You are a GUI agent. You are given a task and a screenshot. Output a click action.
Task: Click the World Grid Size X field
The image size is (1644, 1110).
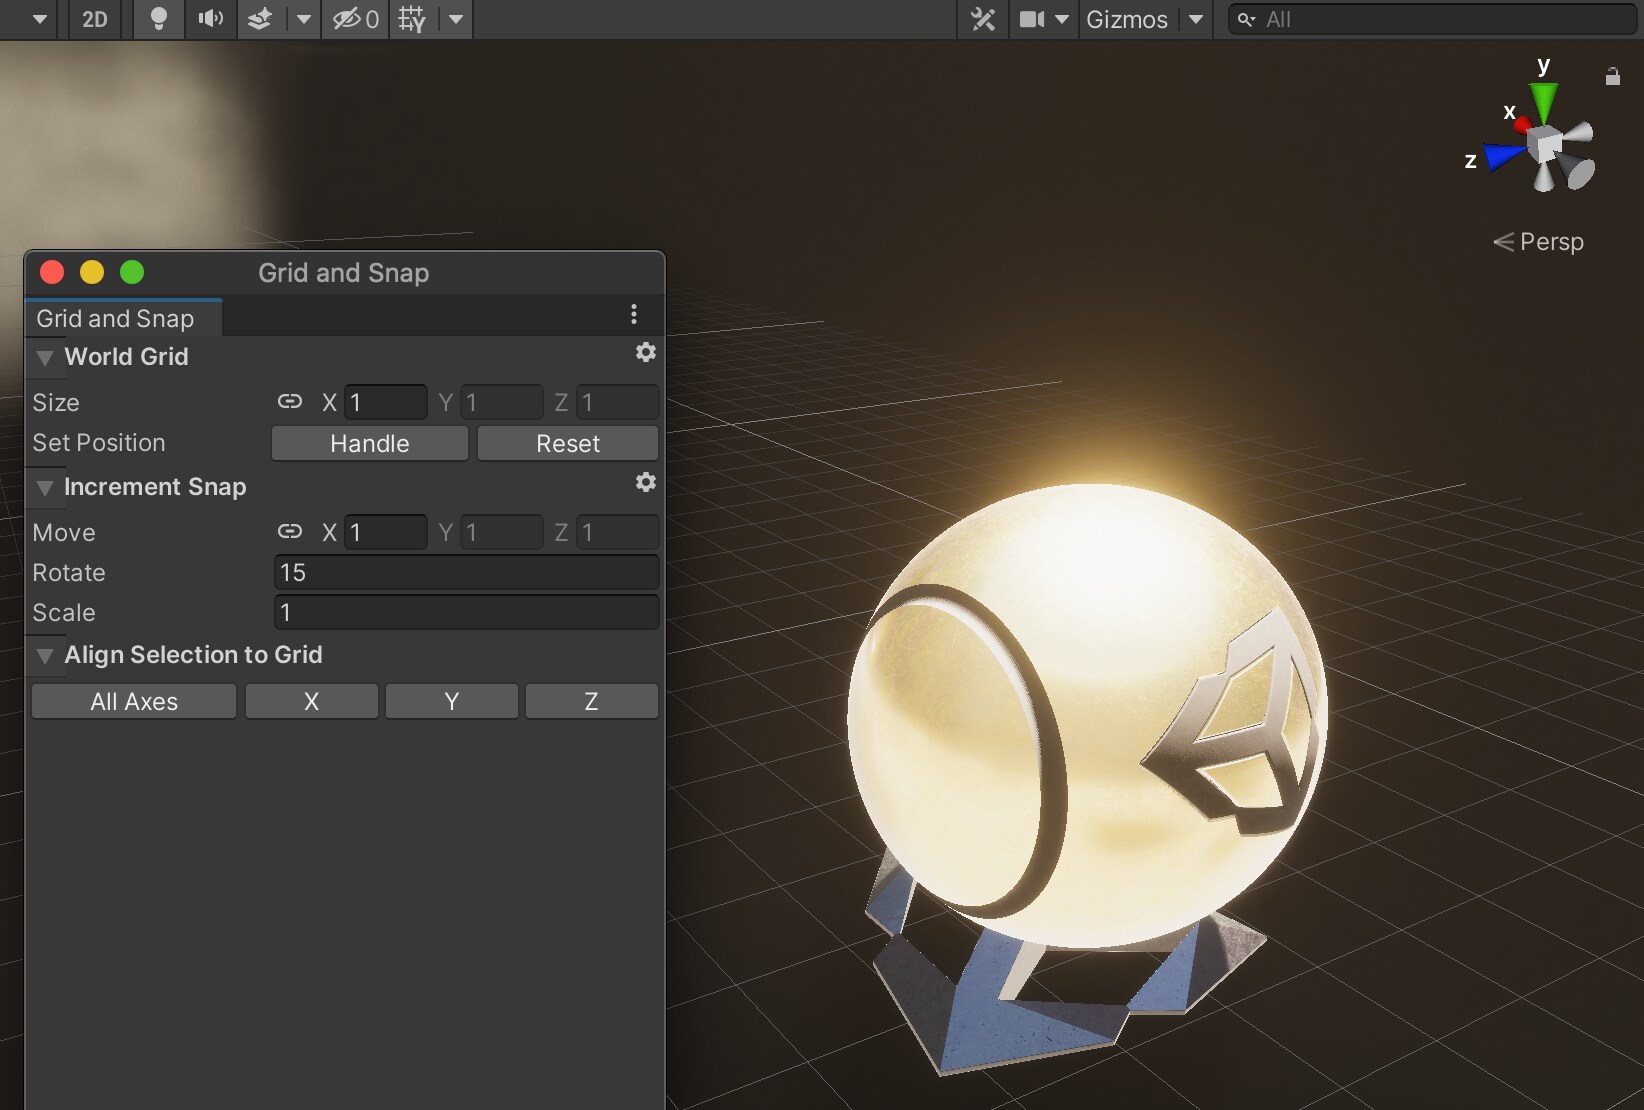click(x=386, y=402)
